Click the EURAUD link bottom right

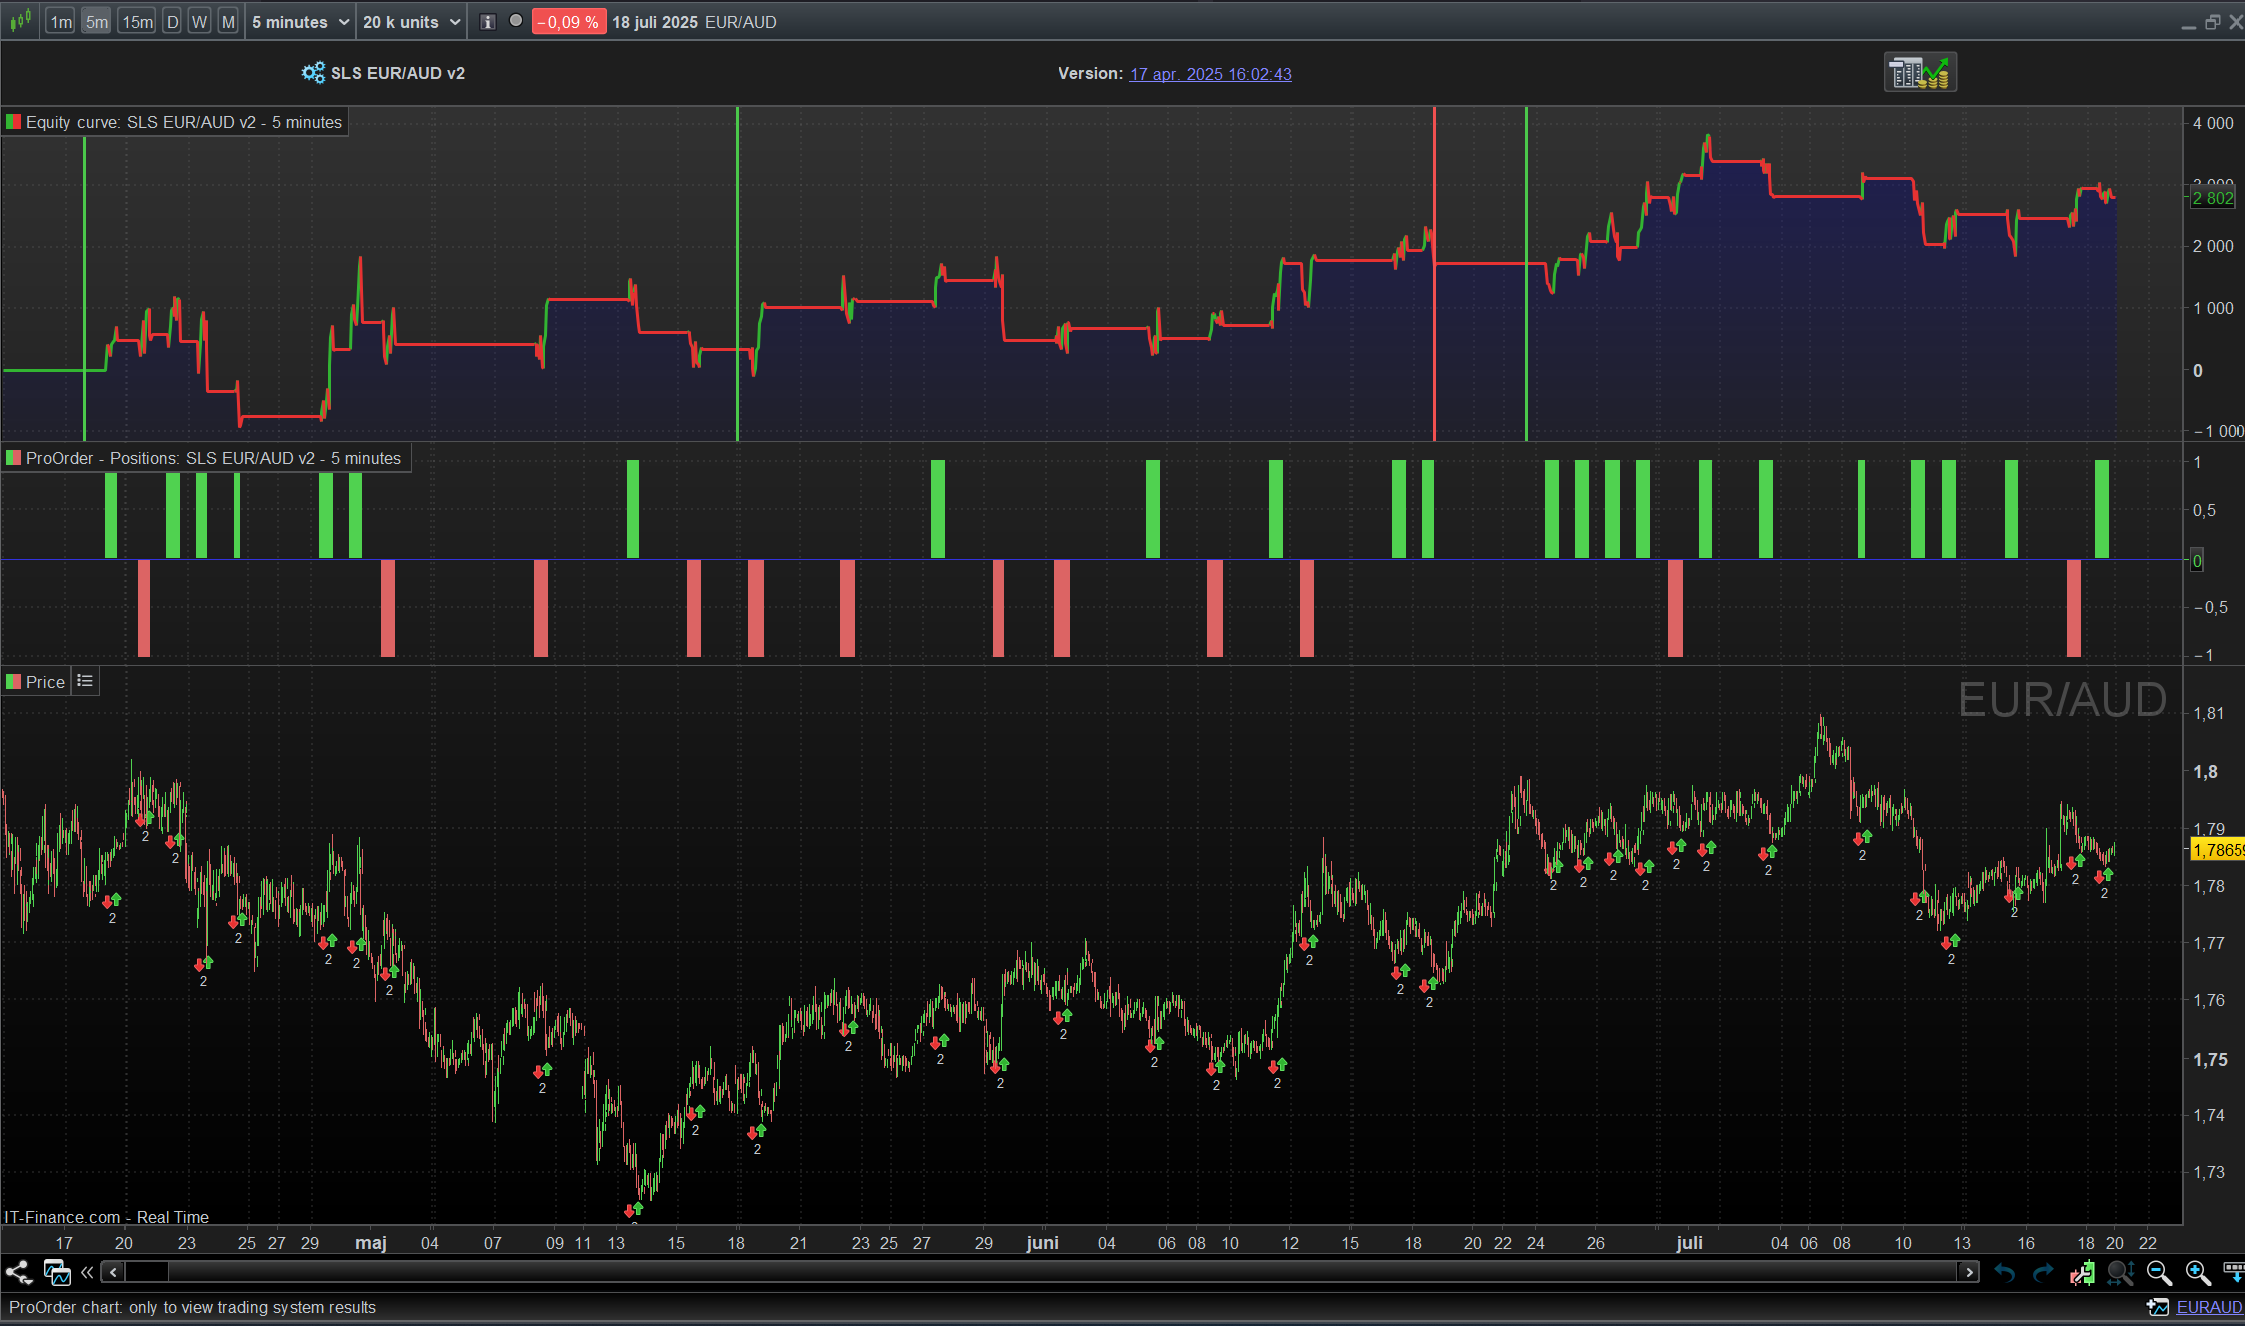click(x=2208, y=1307)
